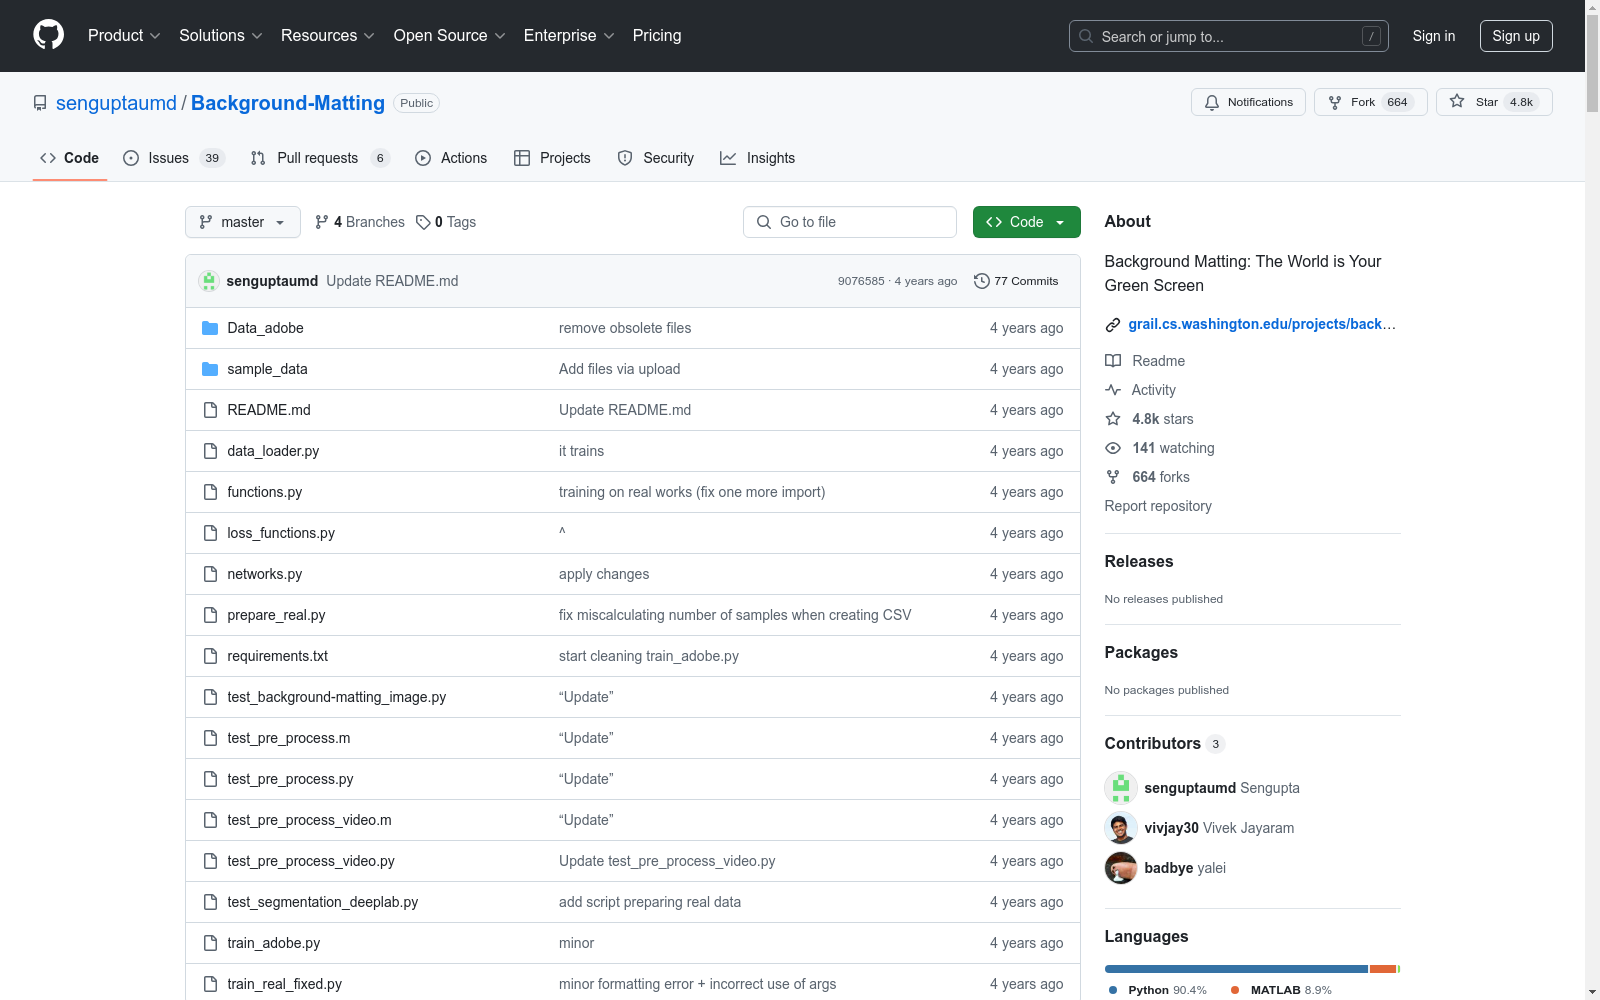The width and height of the screenshot is (1600, 1000).
Task: Click the Sign up button
Action: click(x=1516, y=36)
